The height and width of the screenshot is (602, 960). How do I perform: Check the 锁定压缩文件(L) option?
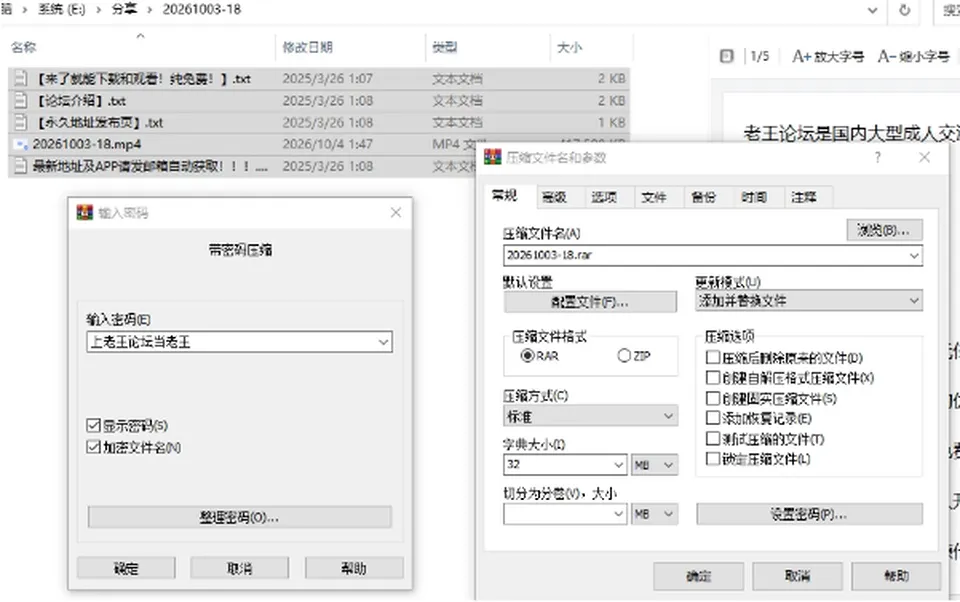tap(713, 458)
